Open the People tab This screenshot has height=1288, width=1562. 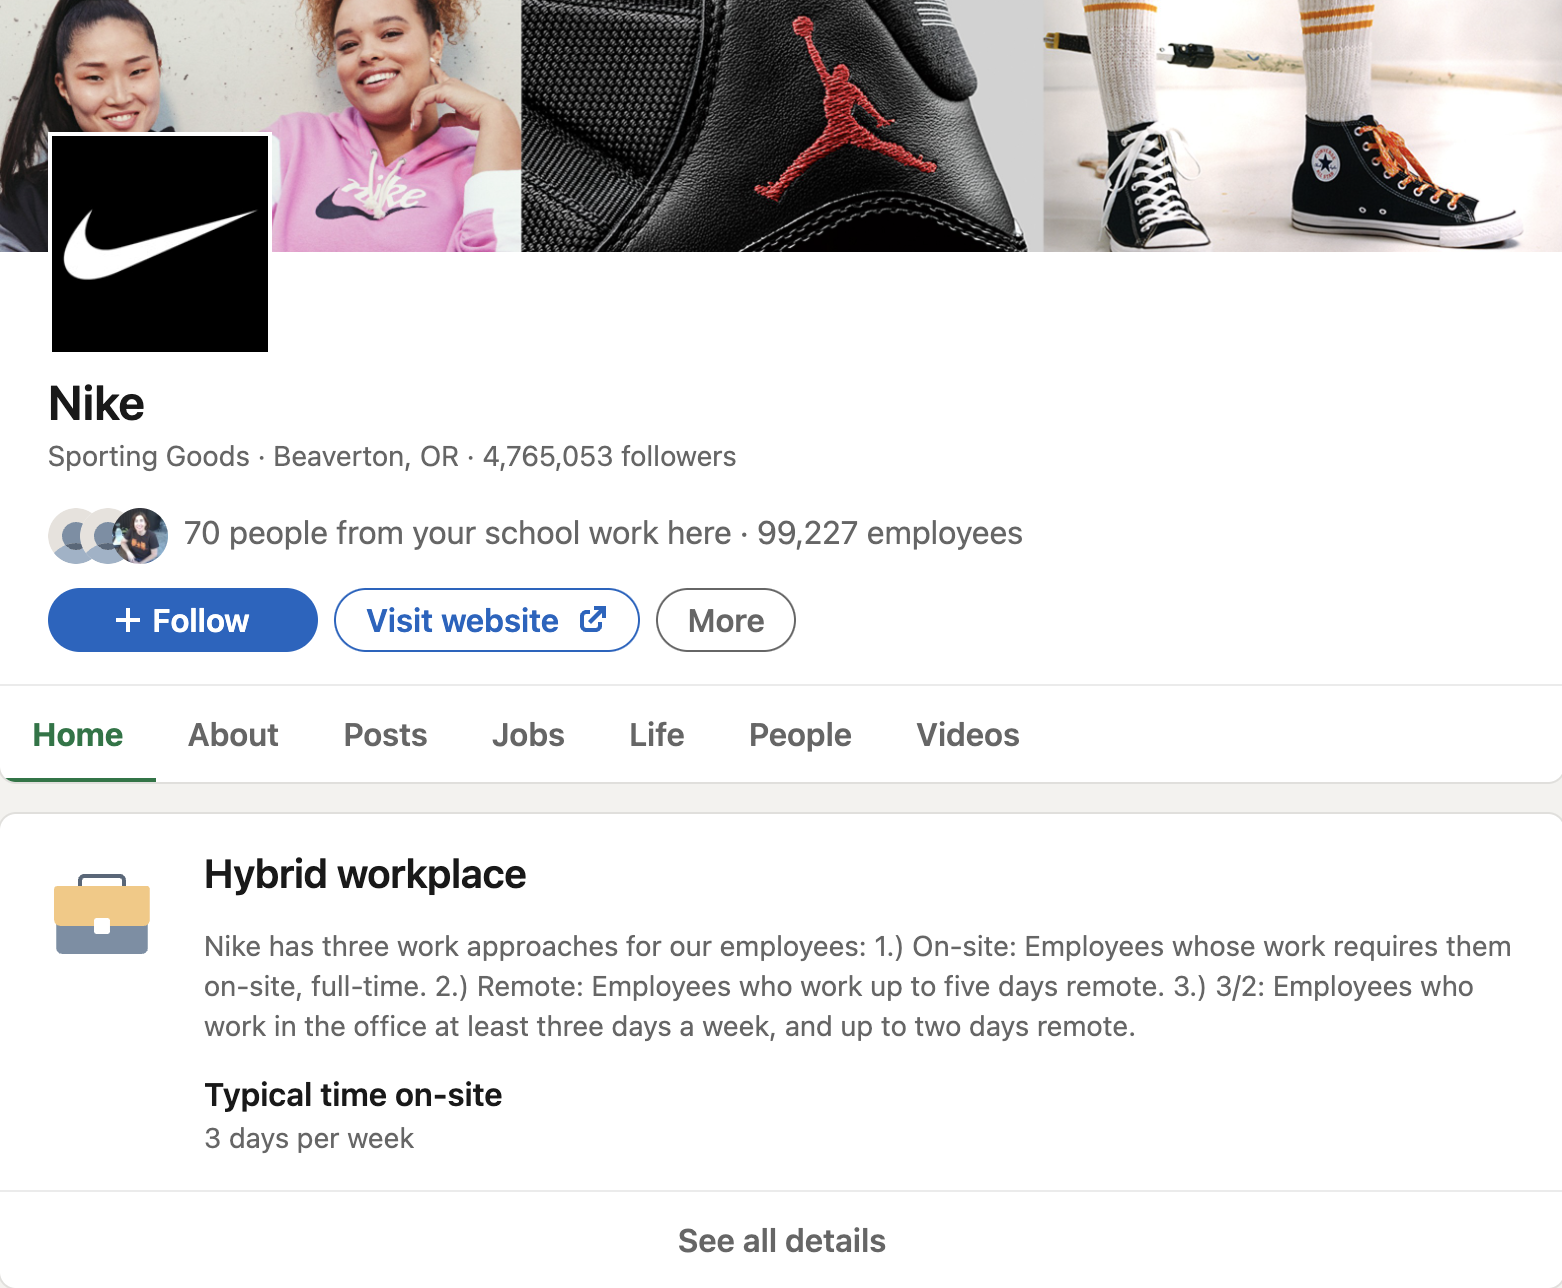point(800,735)
